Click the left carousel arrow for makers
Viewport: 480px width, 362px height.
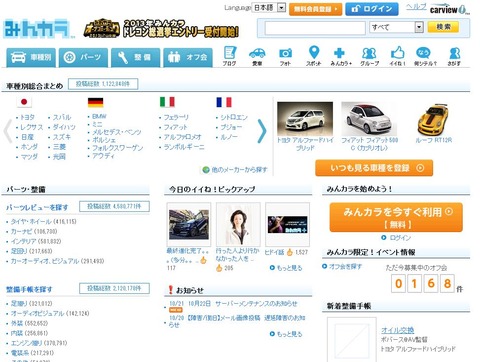tap(7, 131)
